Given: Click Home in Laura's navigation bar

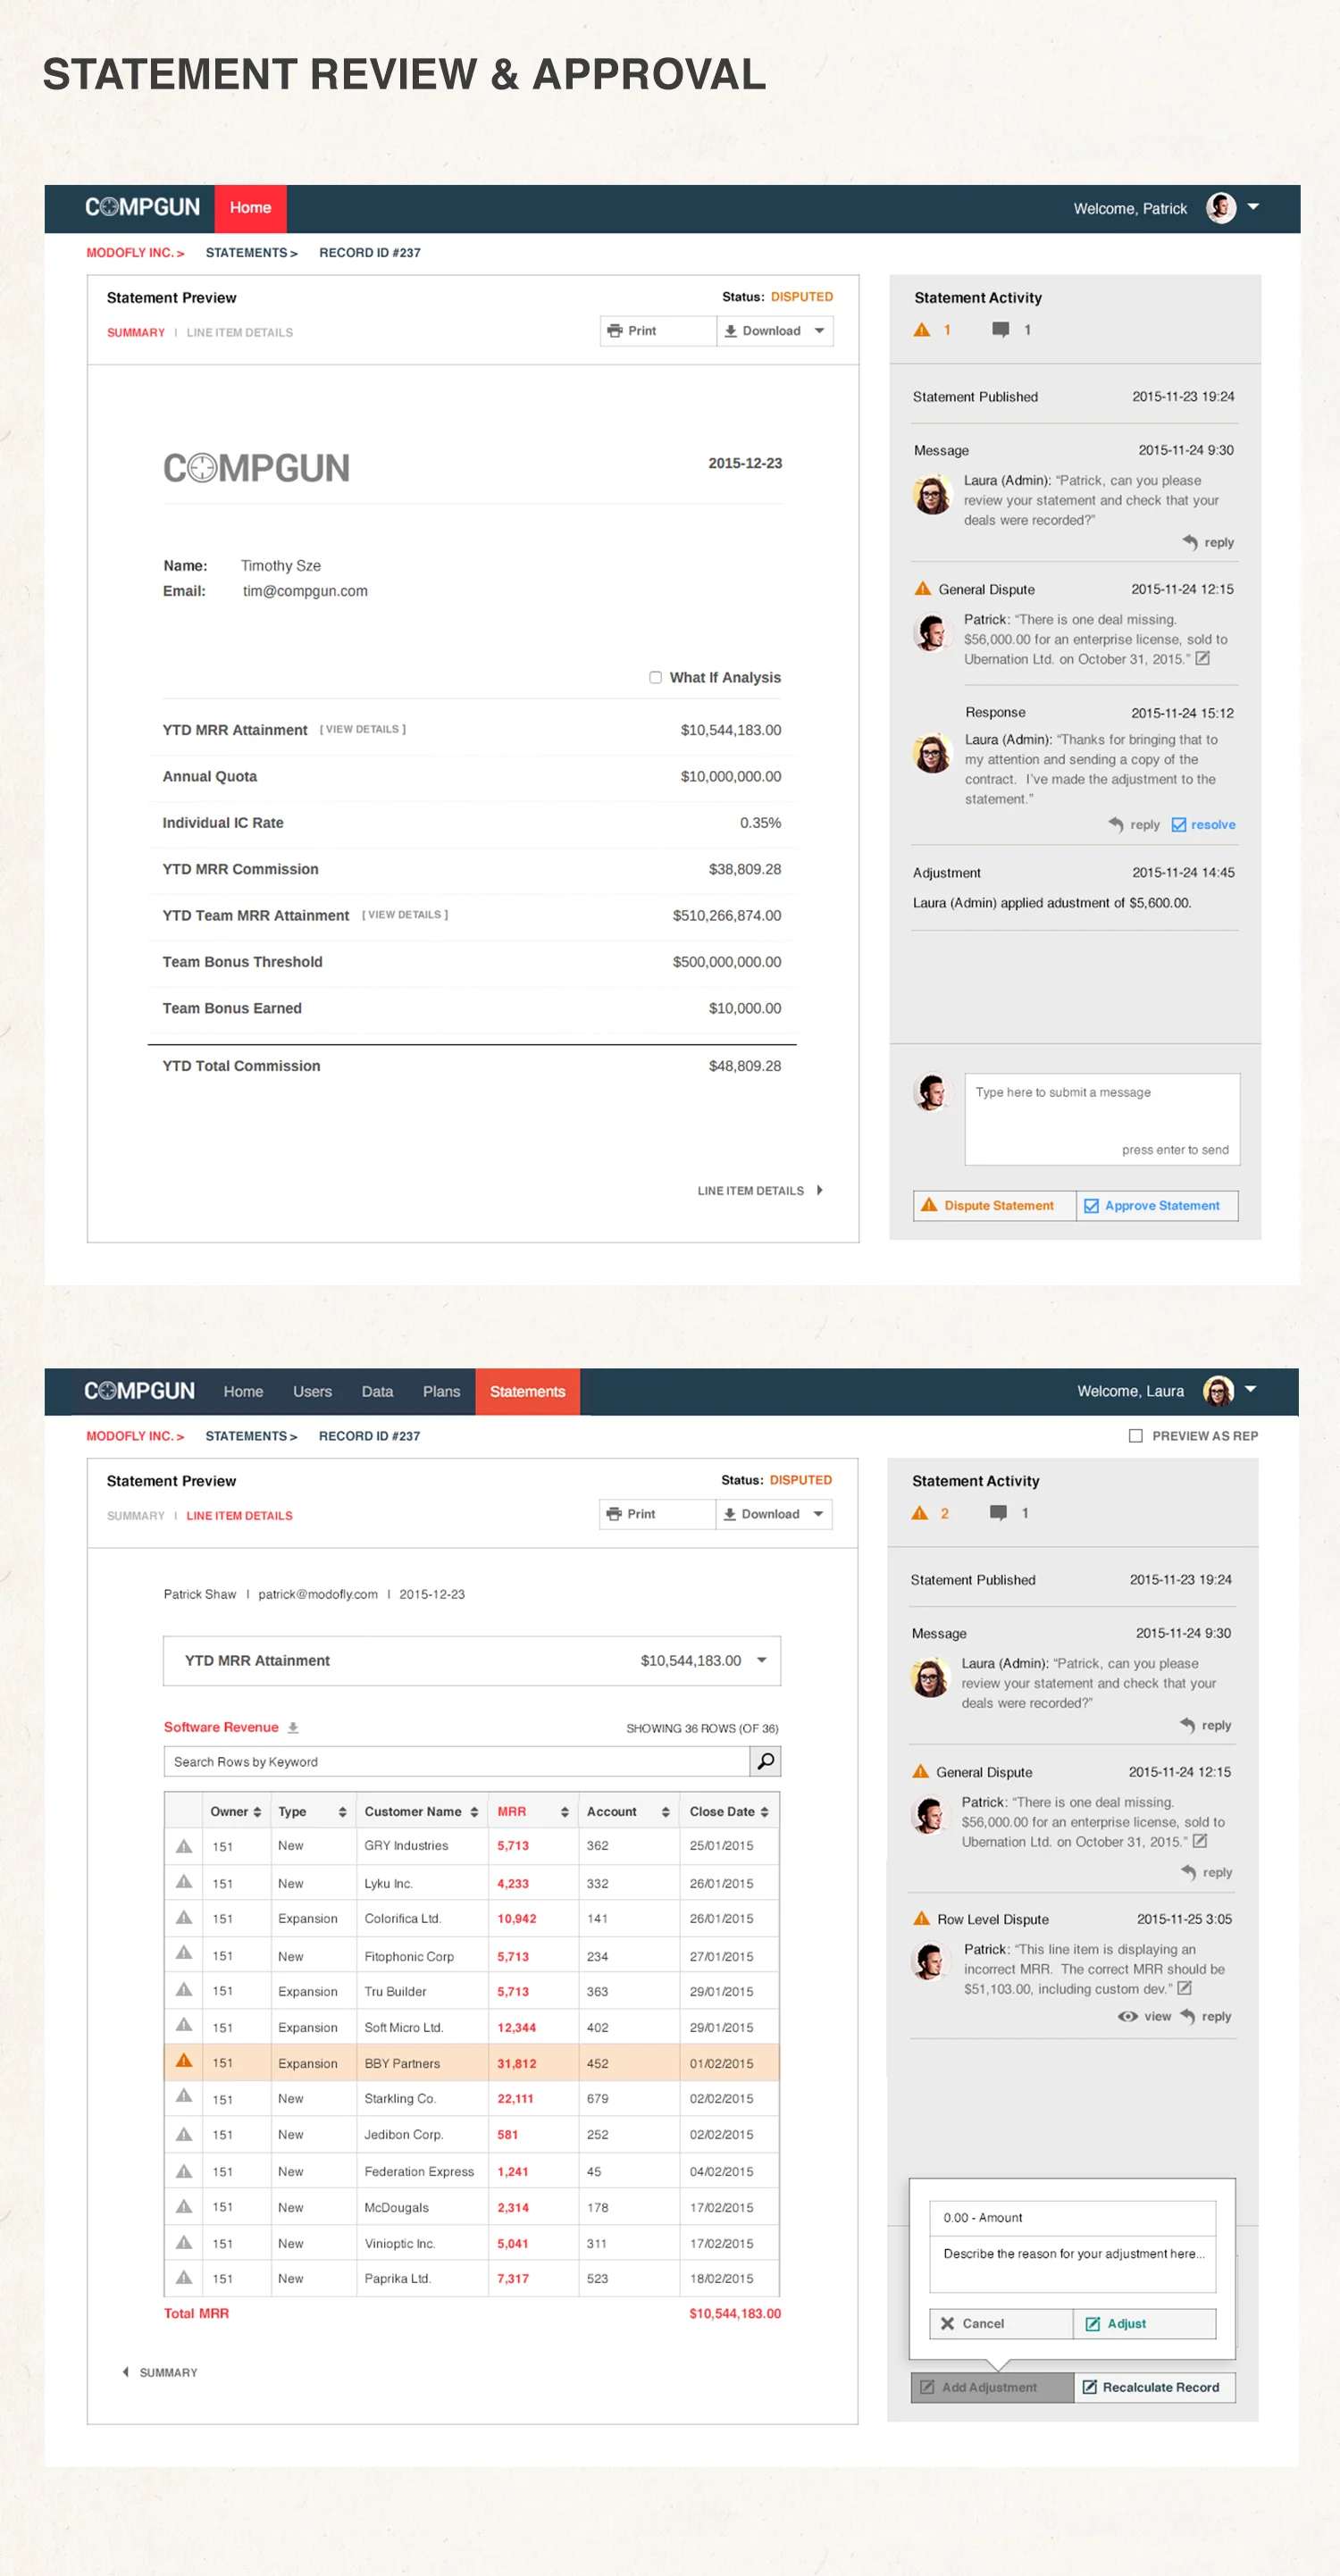Looking at the screenshot, I should coord(243,1391).
